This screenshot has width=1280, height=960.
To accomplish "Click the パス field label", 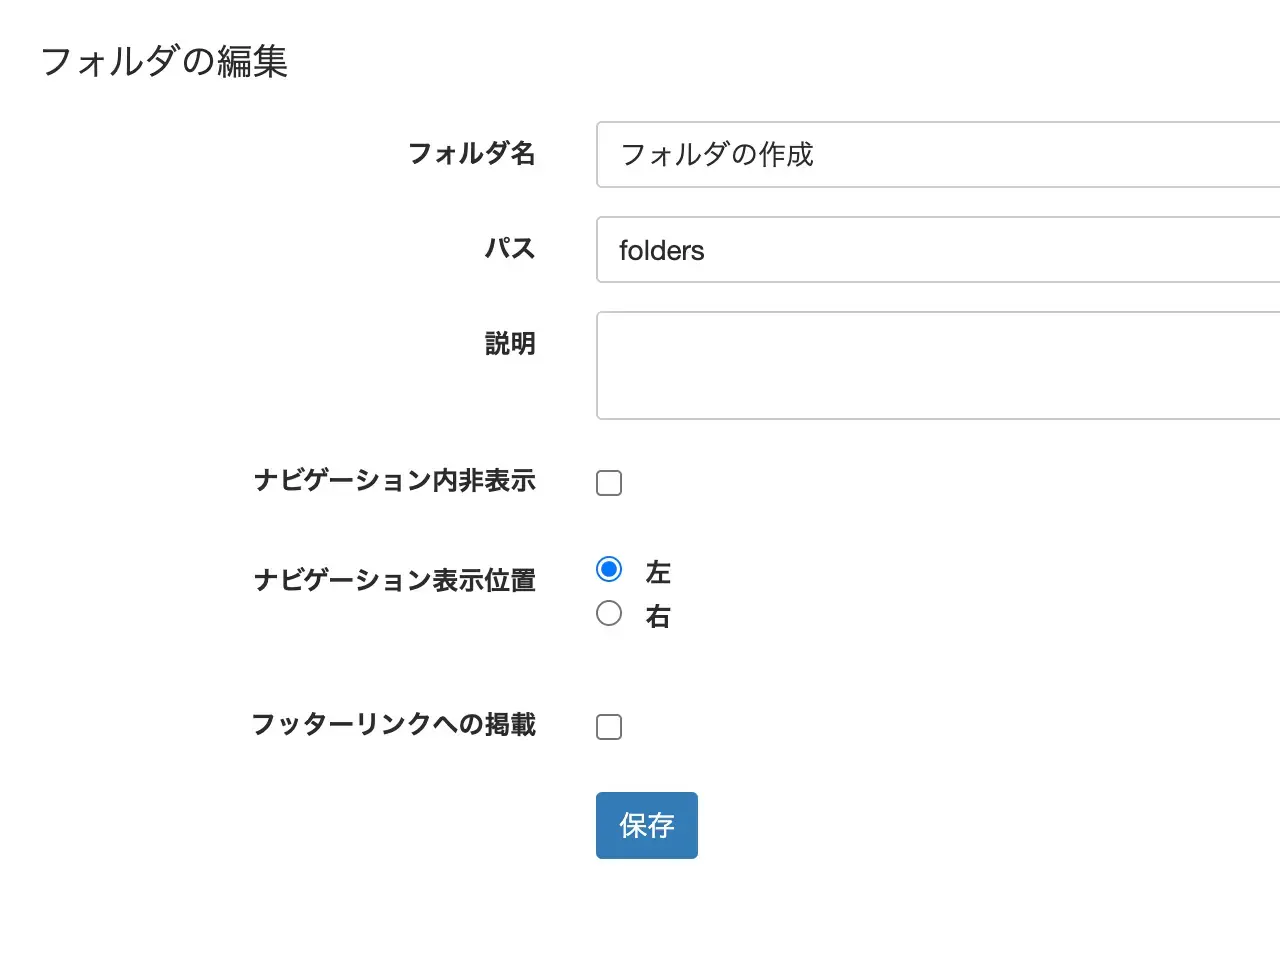I will pyautogui.click(x=510, y=249).
